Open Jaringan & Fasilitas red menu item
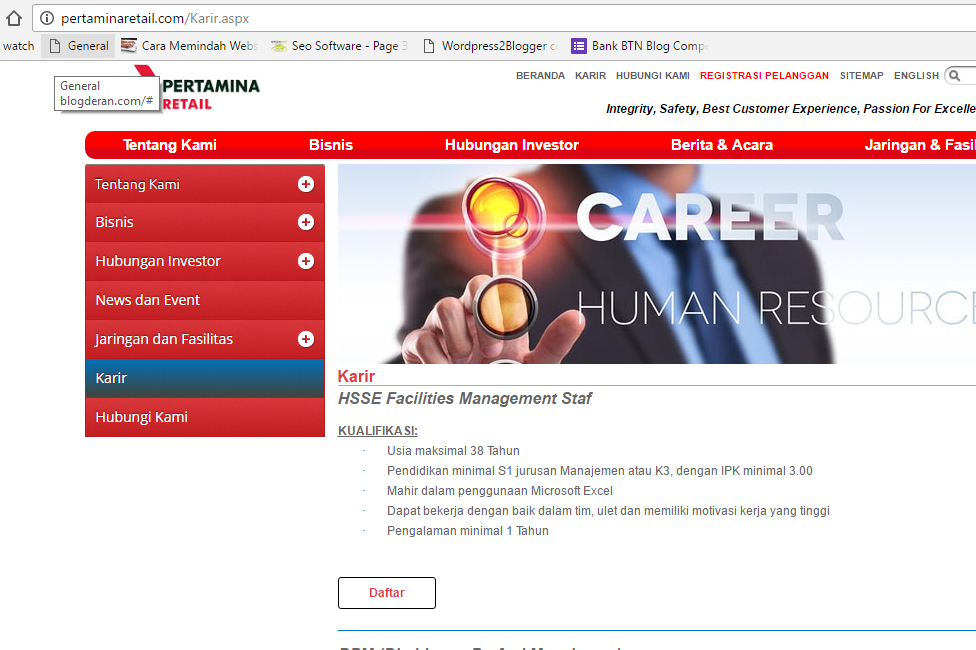 pos(920,145)
